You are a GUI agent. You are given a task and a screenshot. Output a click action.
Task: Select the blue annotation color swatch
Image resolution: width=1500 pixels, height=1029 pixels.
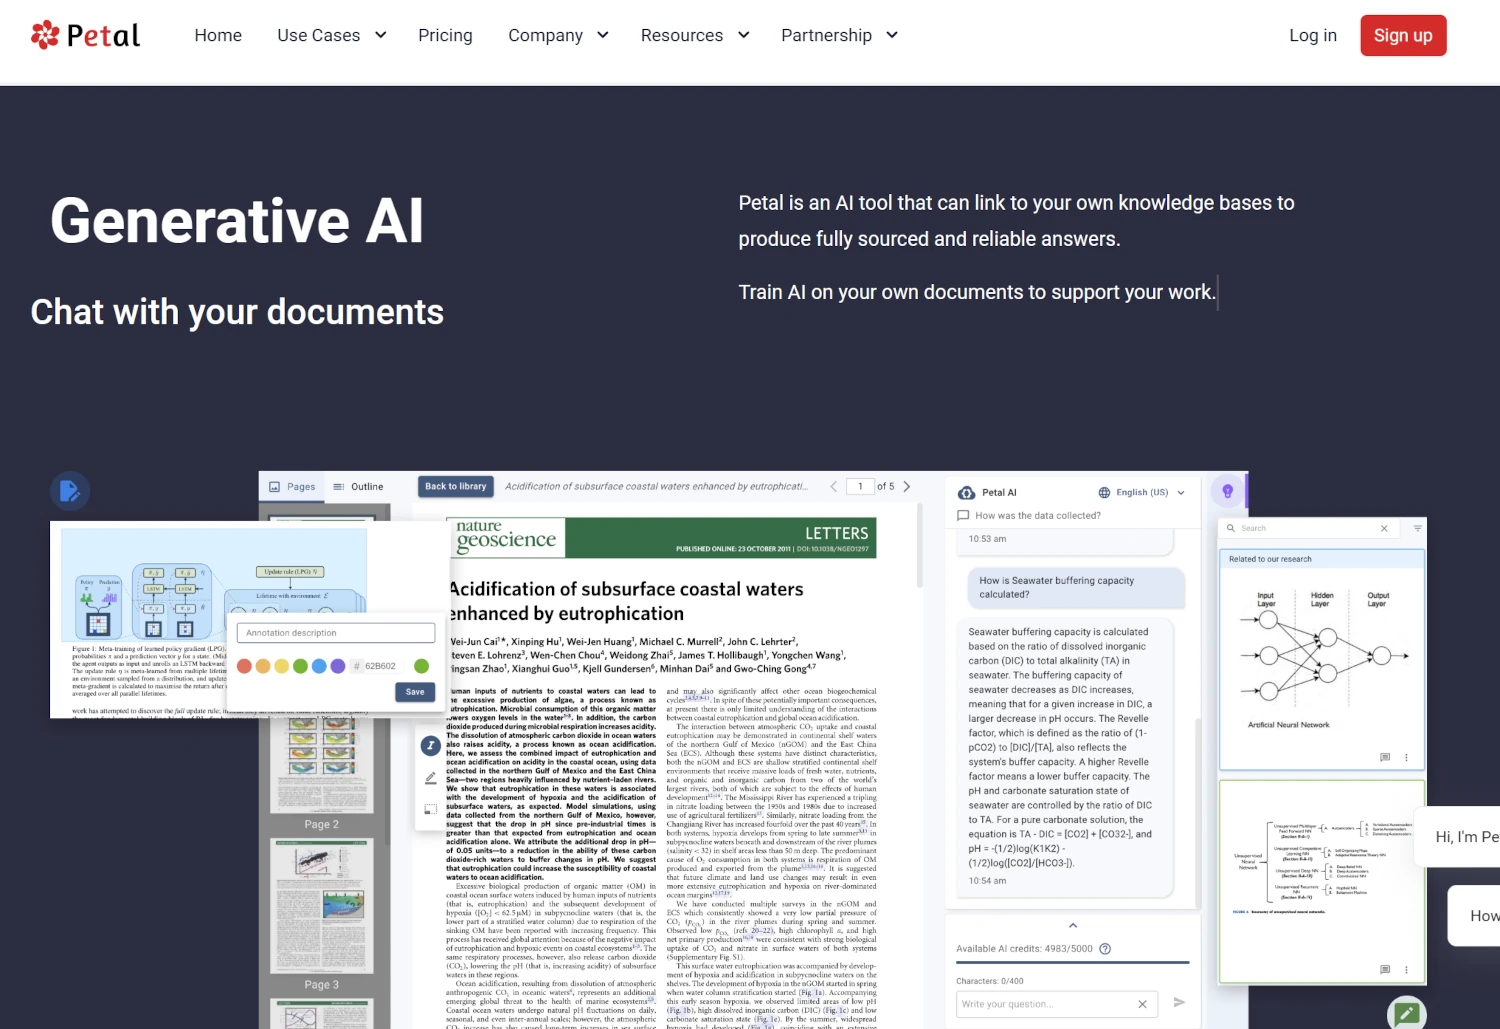tap(319, 666)
